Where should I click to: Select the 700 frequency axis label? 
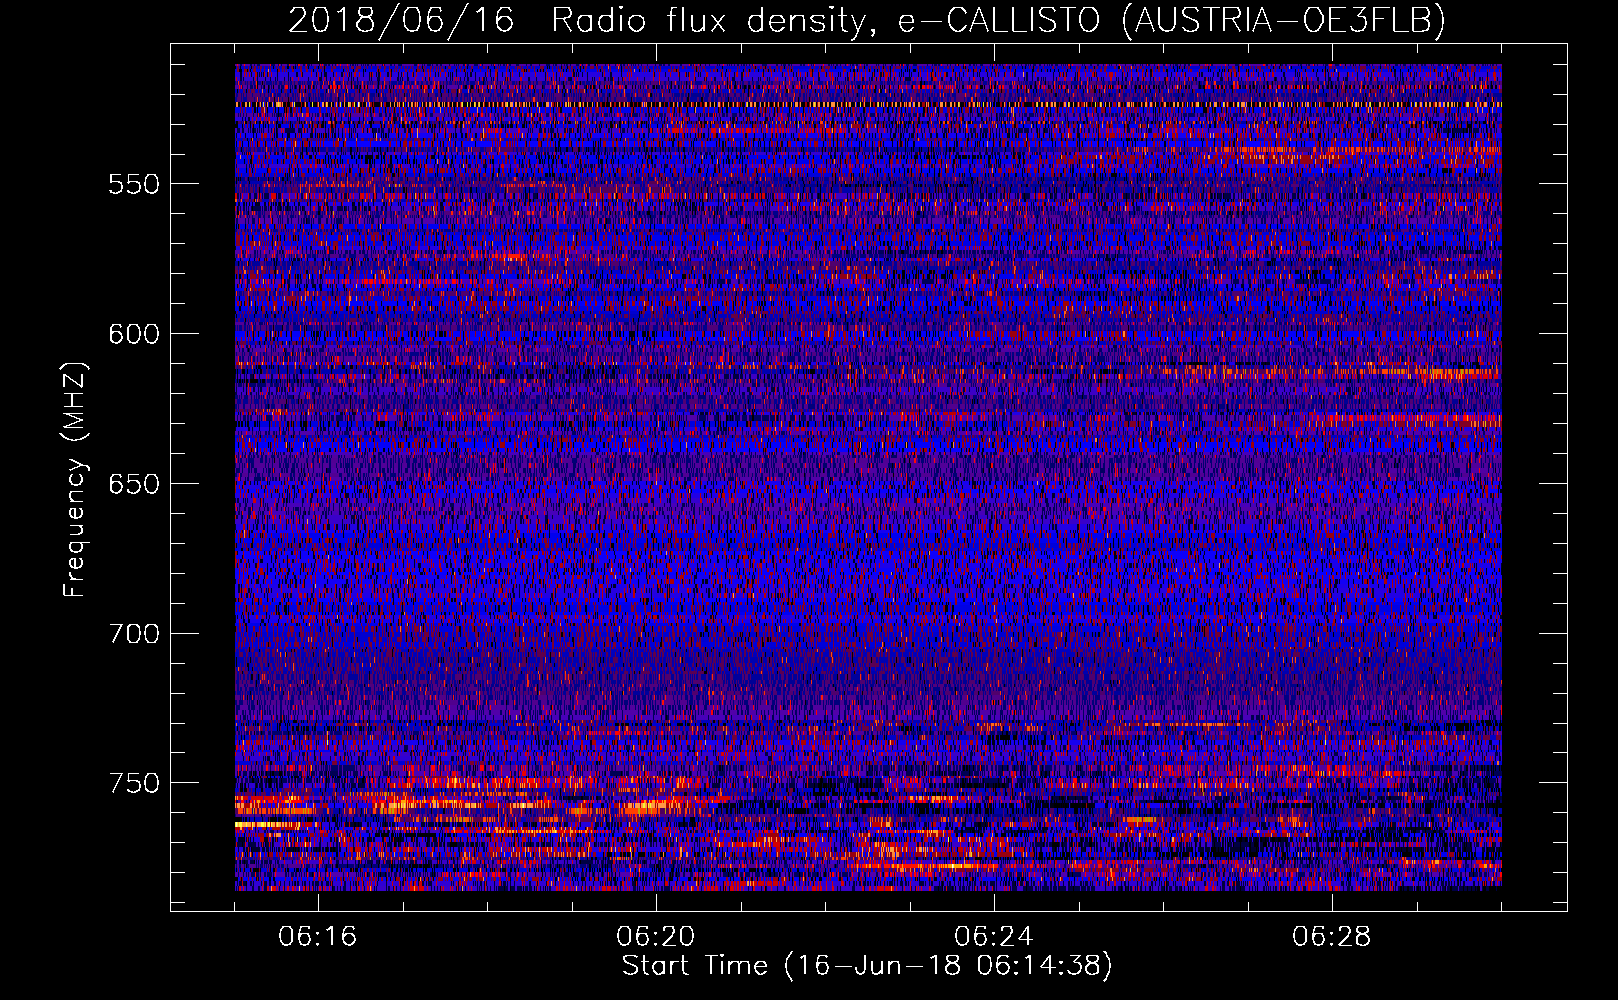[x=134, y=633]
